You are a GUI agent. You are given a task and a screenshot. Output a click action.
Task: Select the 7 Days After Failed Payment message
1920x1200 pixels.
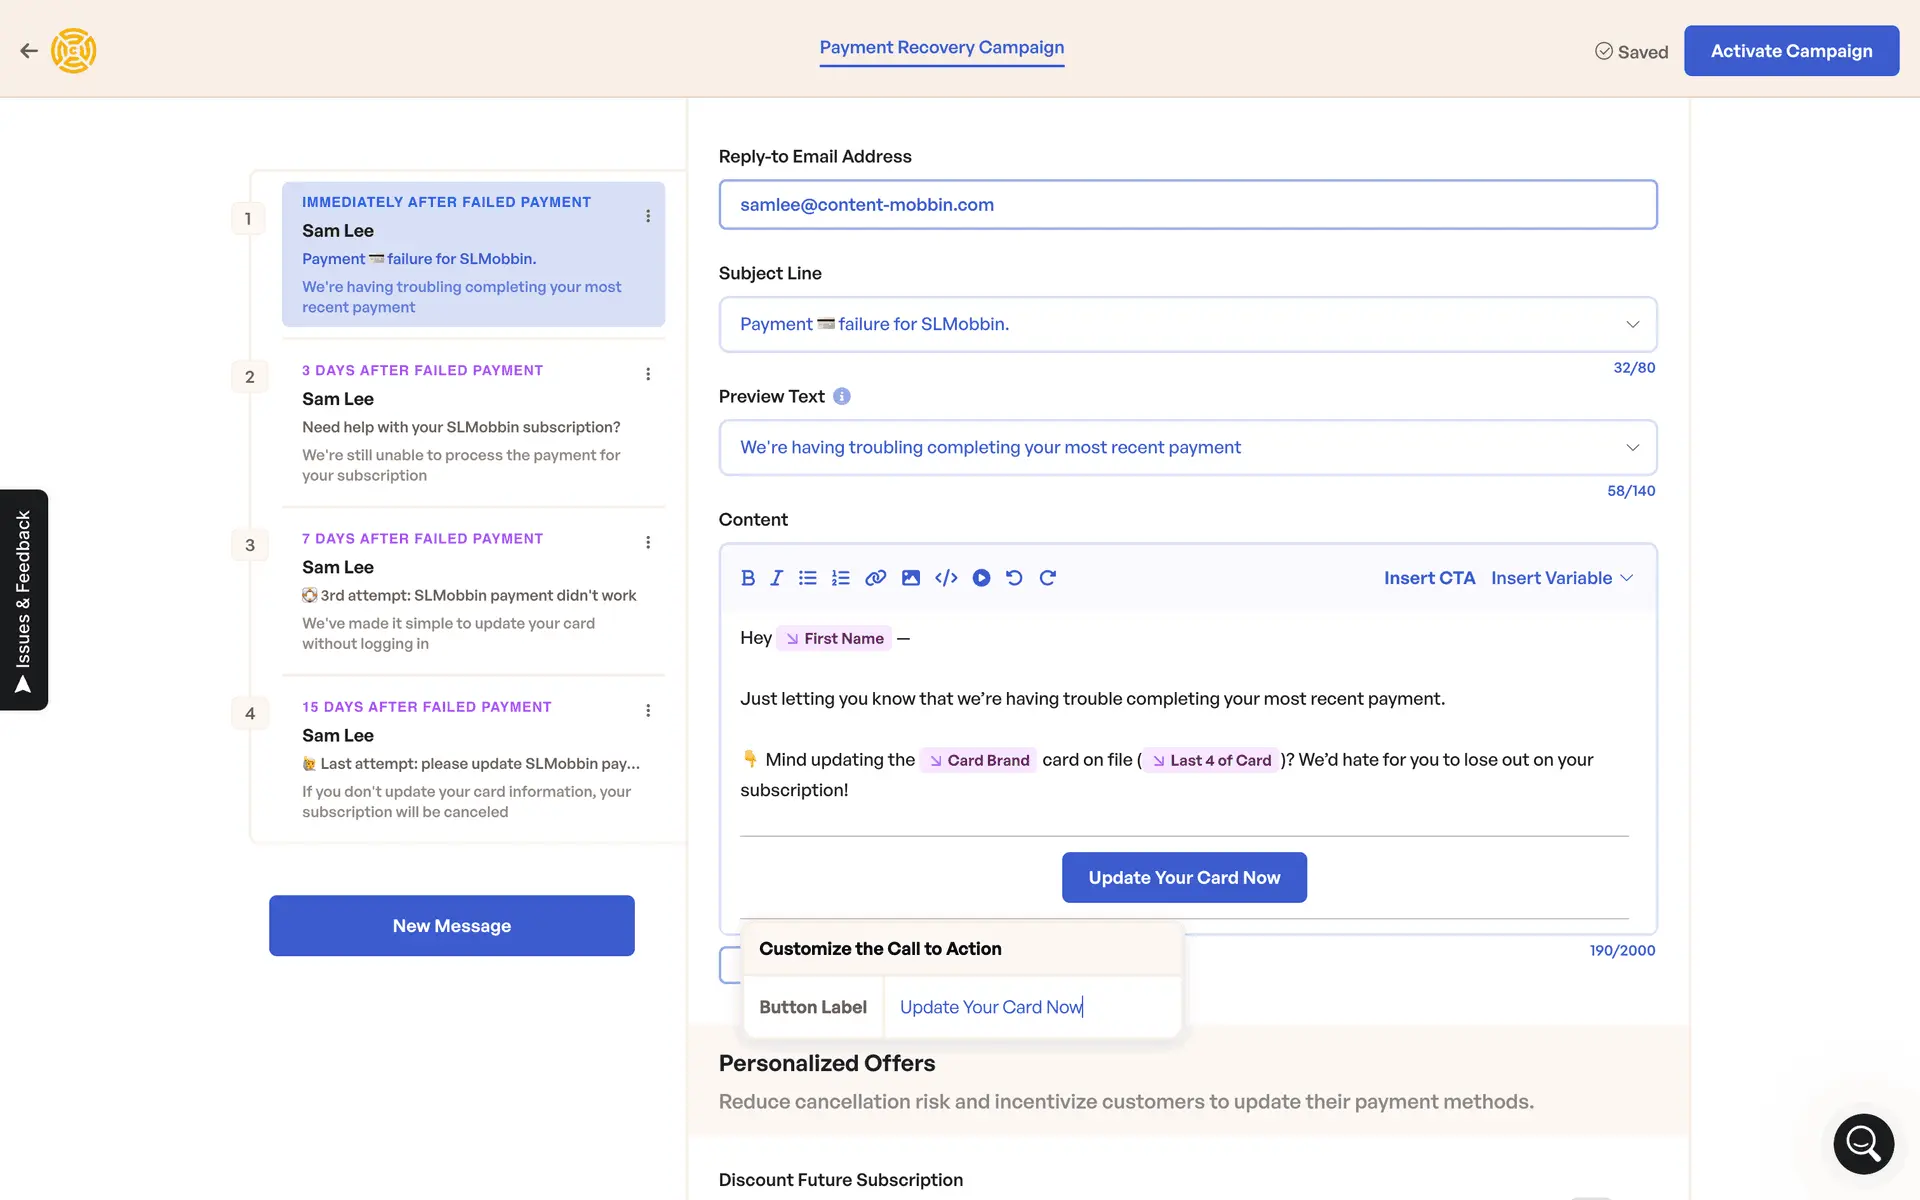470,590
